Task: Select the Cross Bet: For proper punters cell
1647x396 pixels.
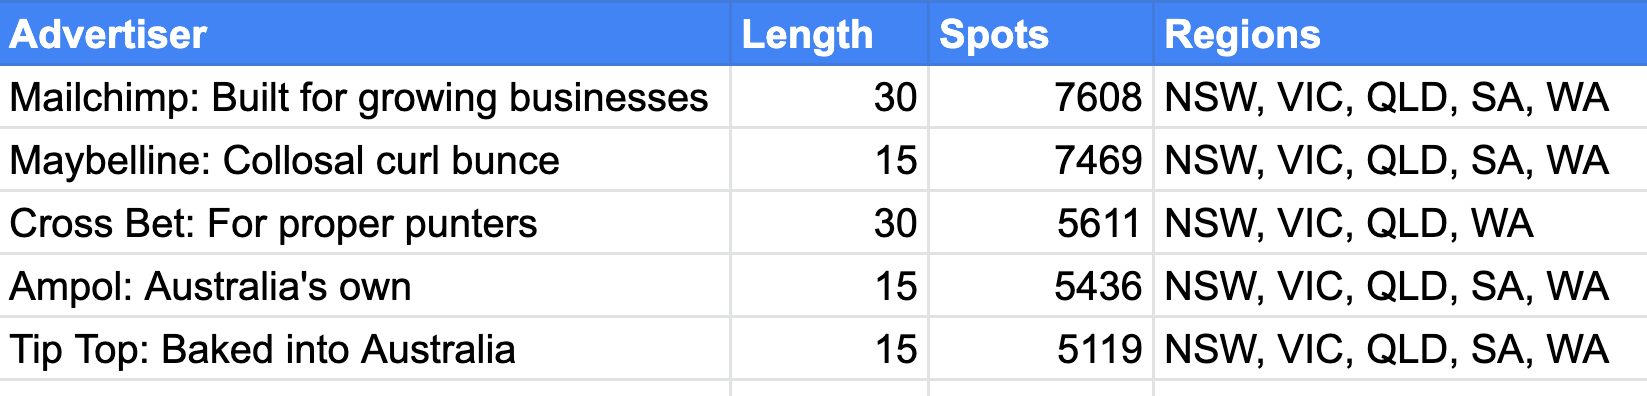Action: coord(365,223)
